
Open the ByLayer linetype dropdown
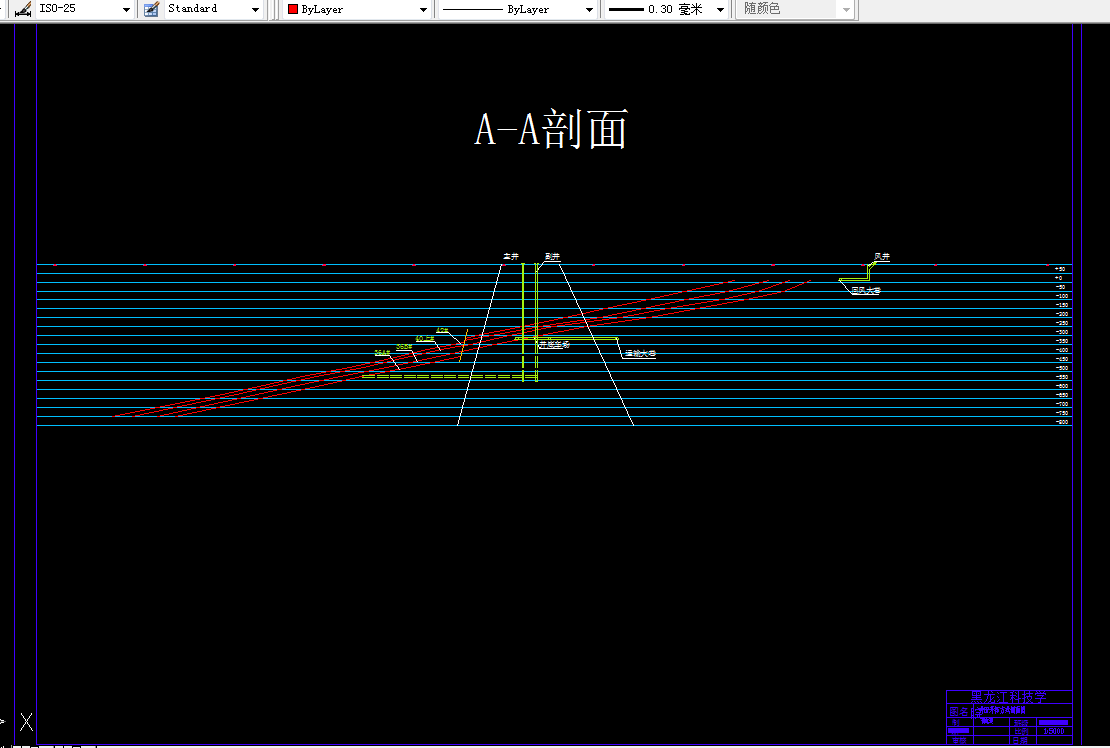[x=589, y=10]
